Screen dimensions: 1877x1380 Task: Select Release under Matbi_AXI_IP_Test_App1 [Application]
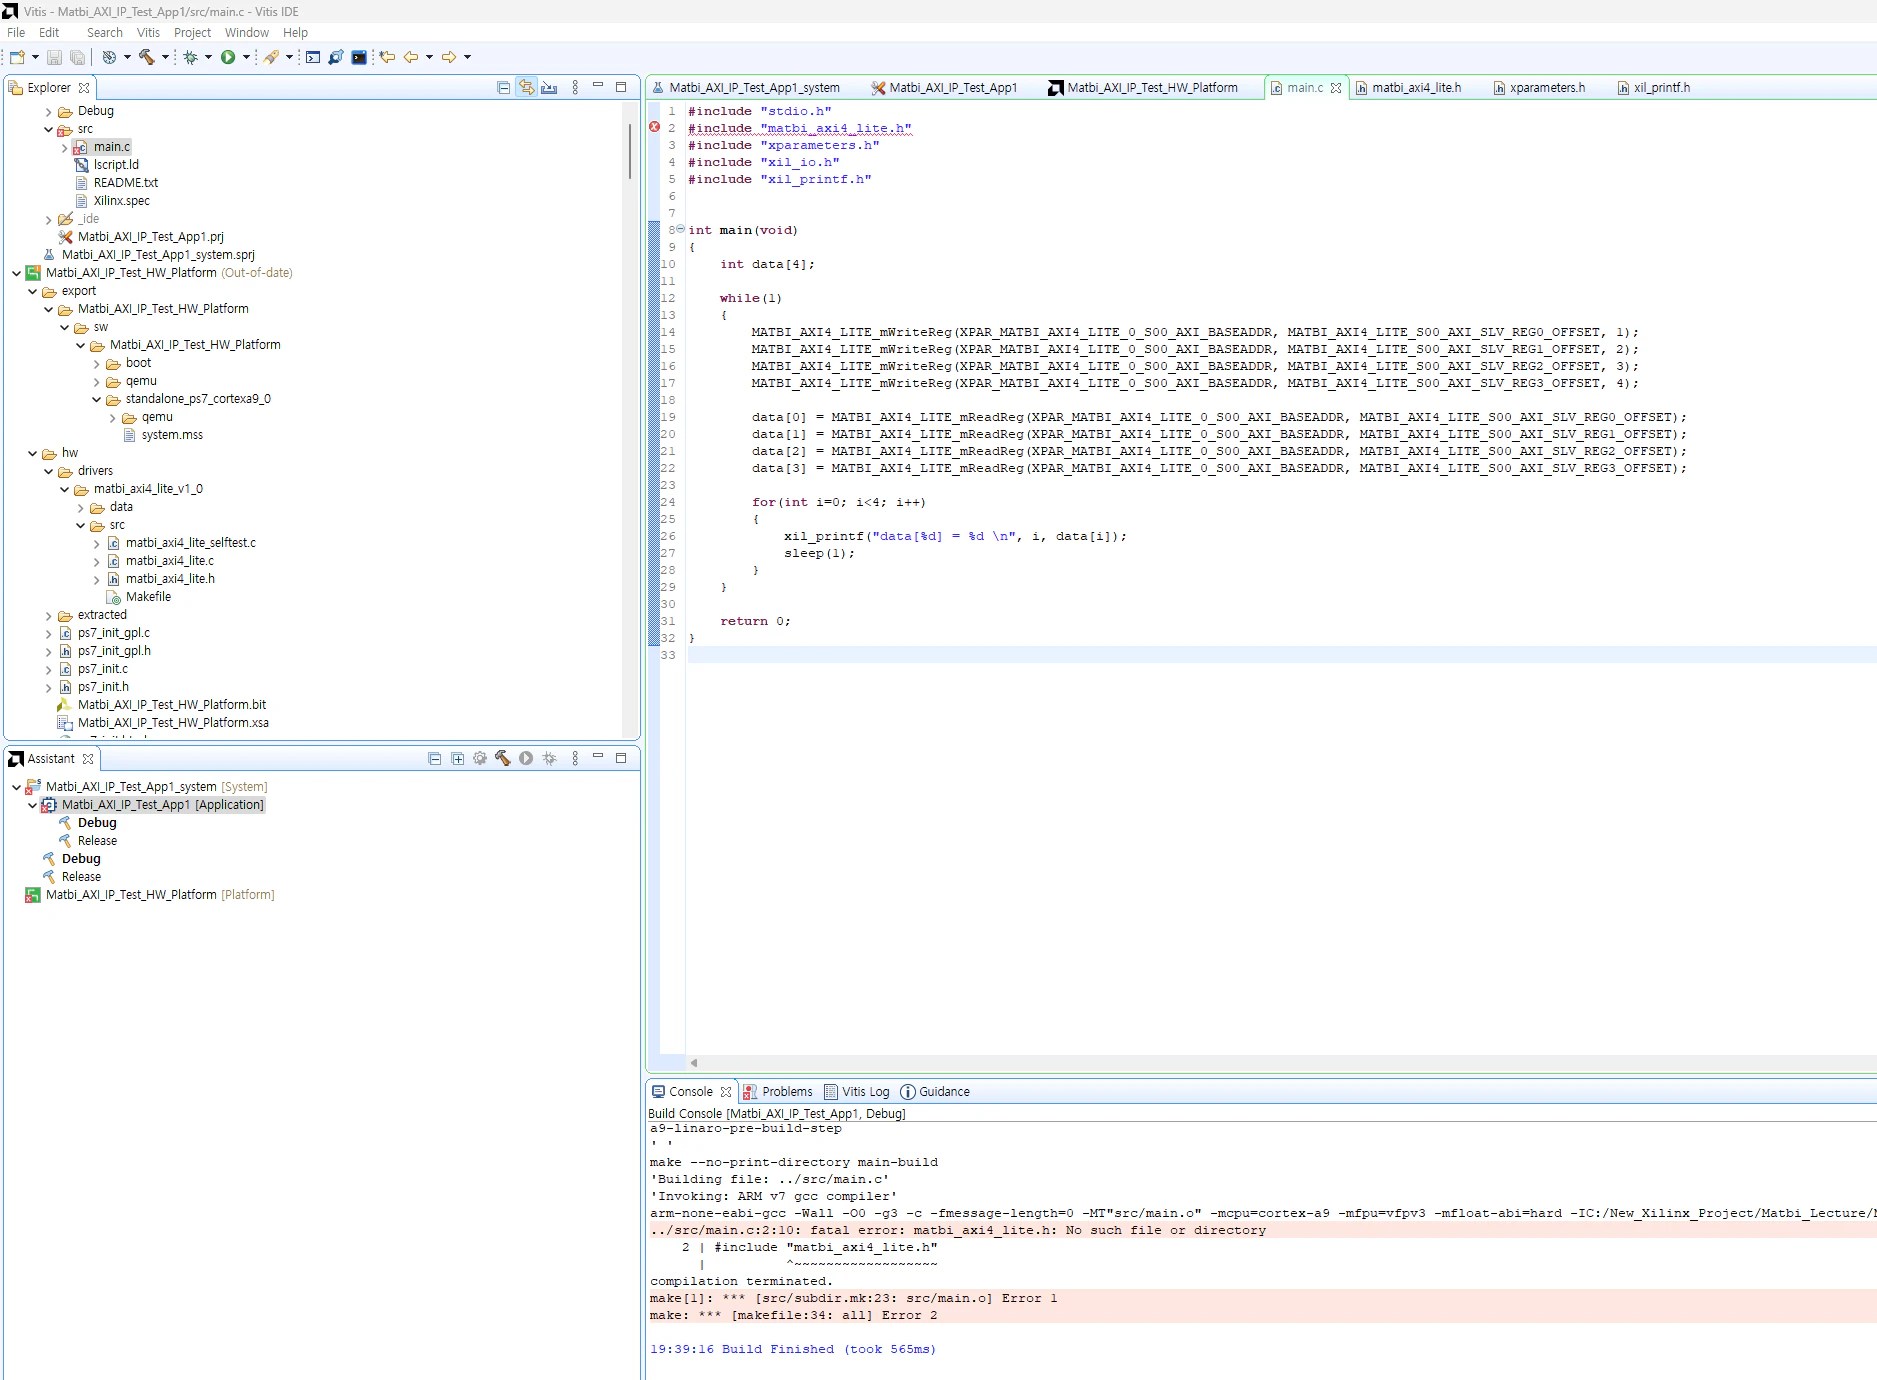(x=97, y=841)
